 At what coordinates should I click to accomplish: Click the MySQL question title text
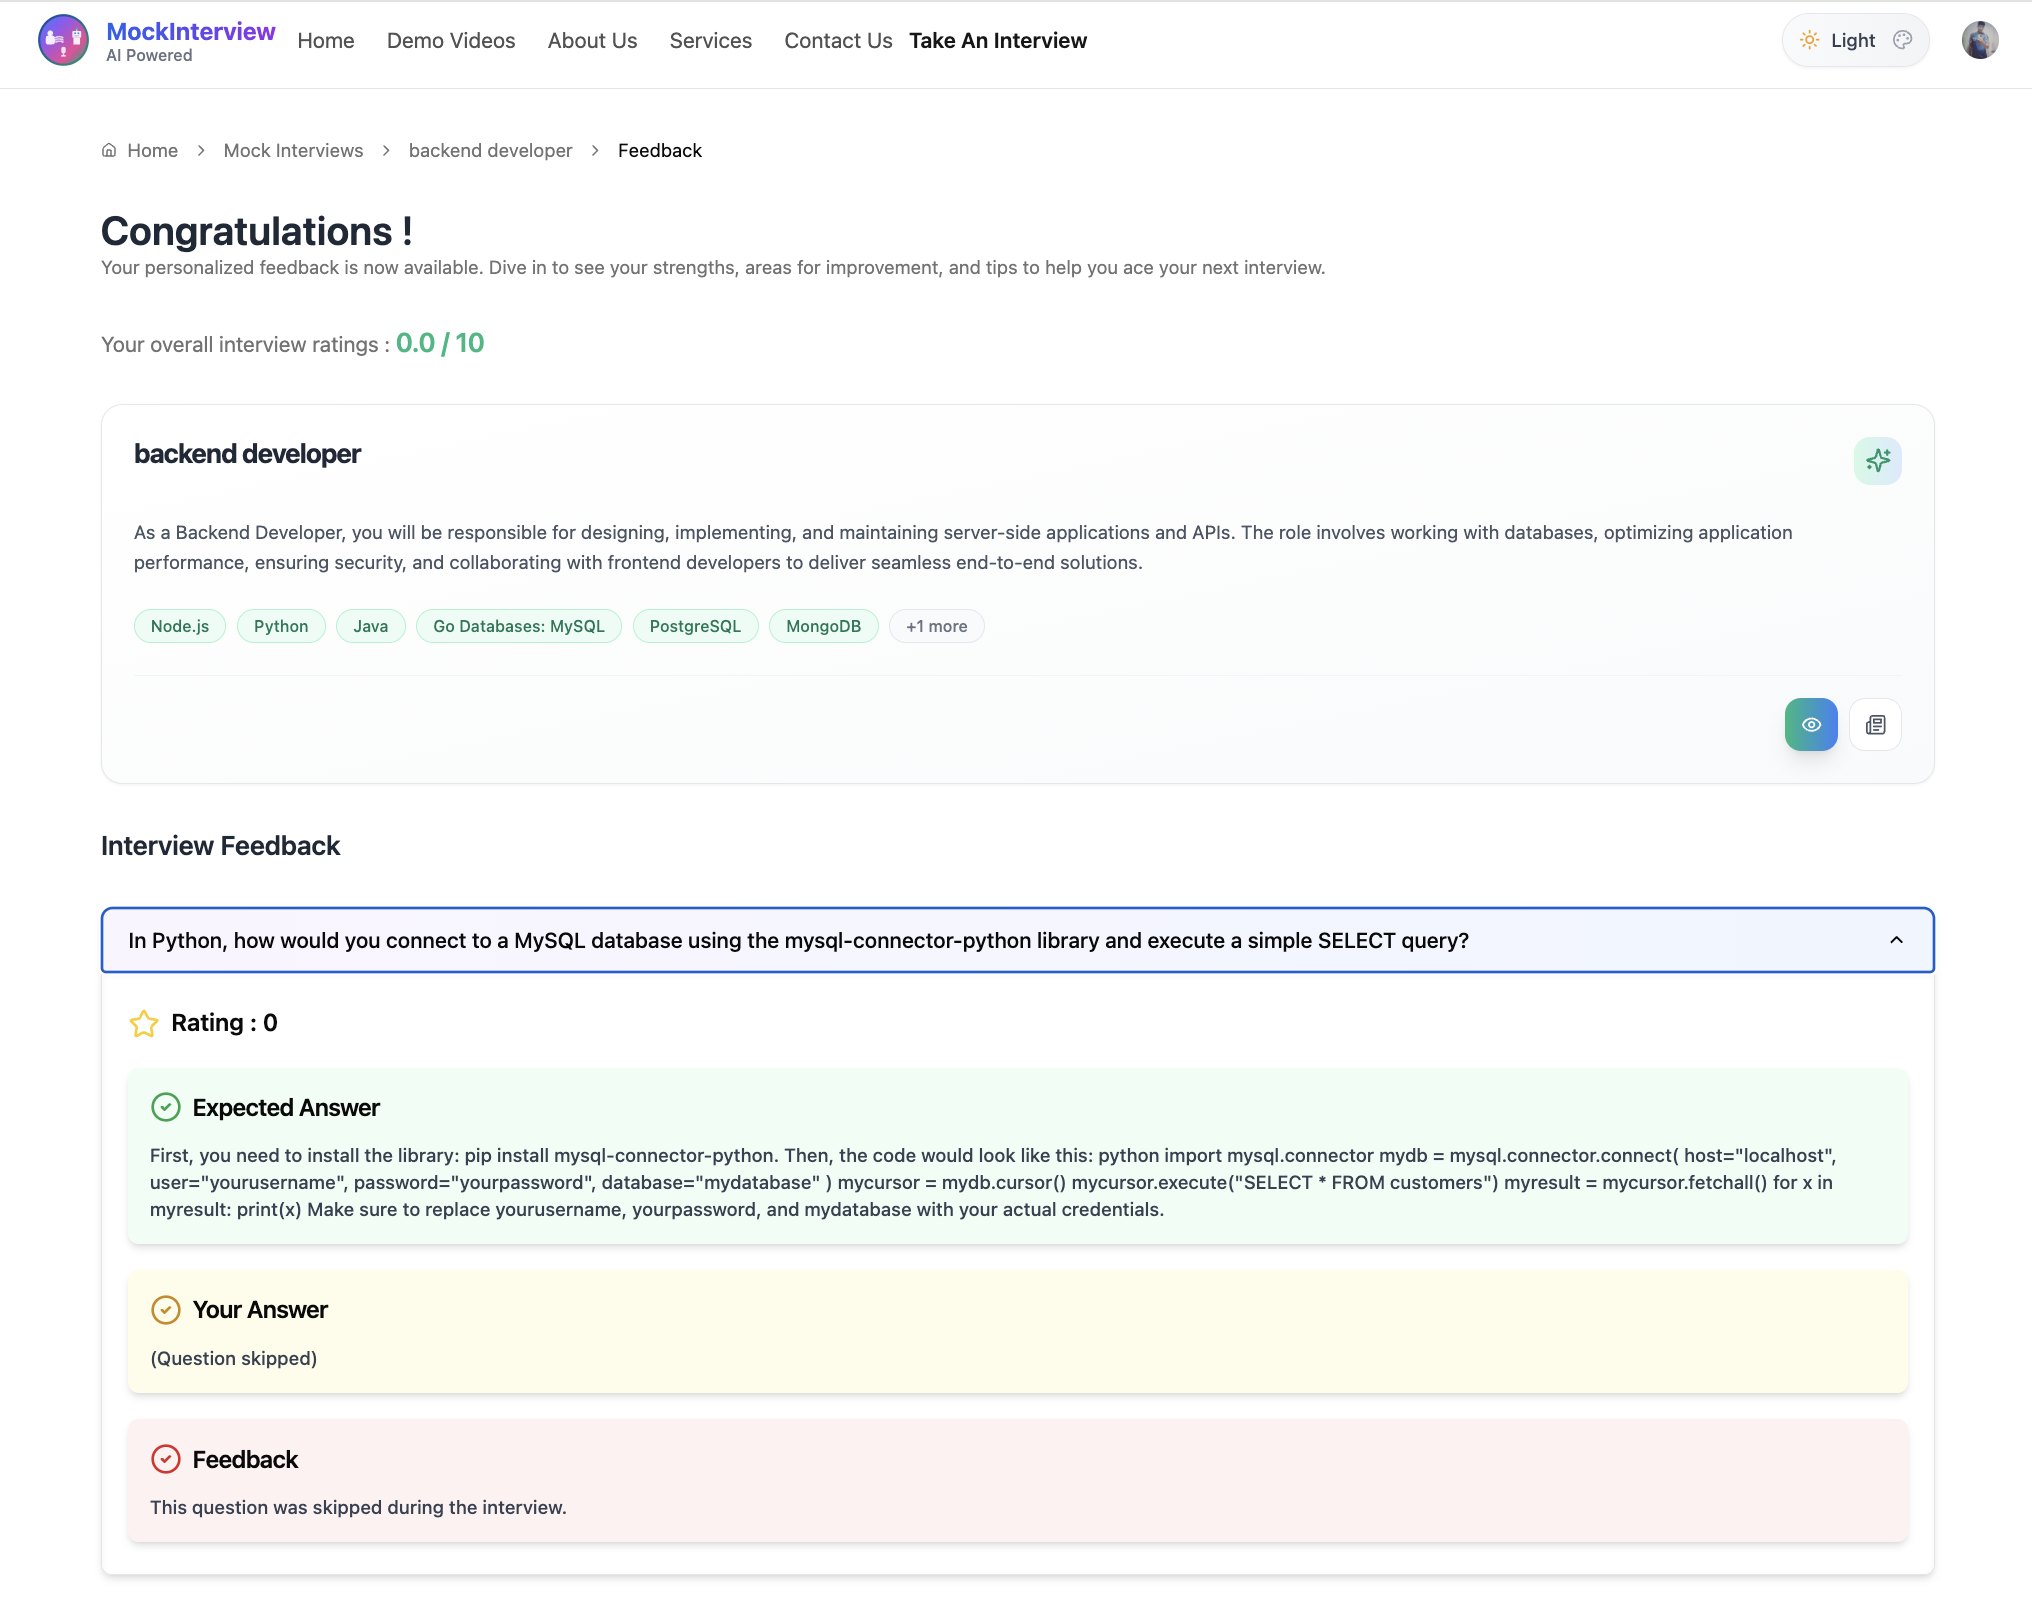coord(798,940)
